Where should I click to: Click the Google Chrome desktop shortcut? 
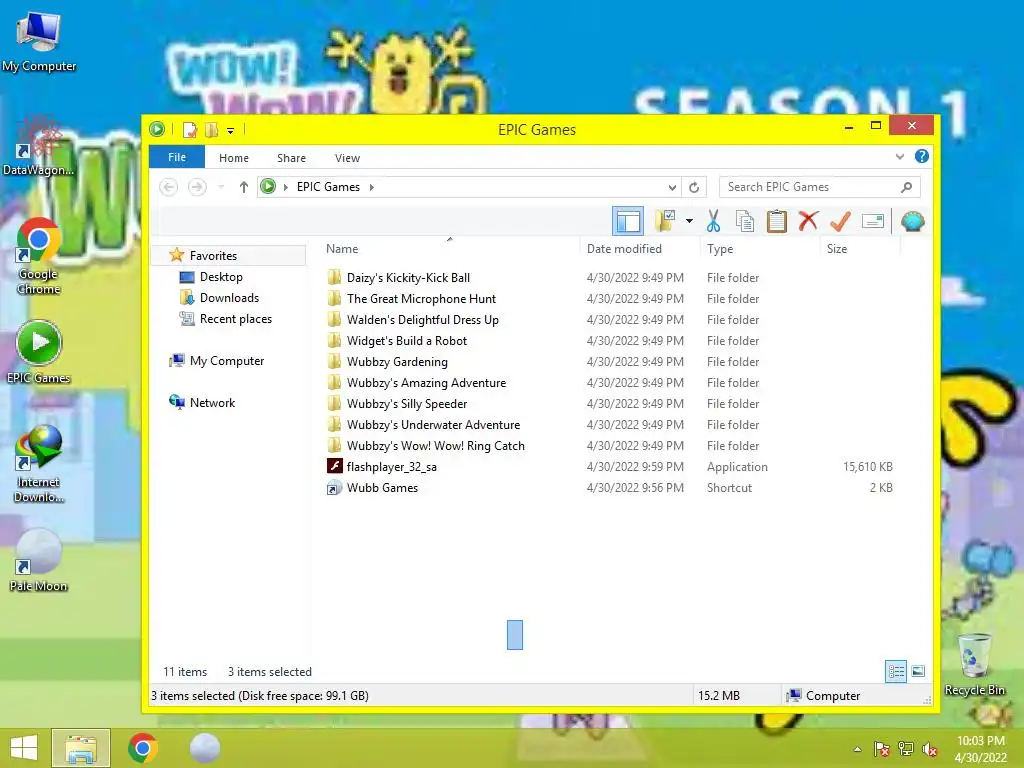pos(39,257)
